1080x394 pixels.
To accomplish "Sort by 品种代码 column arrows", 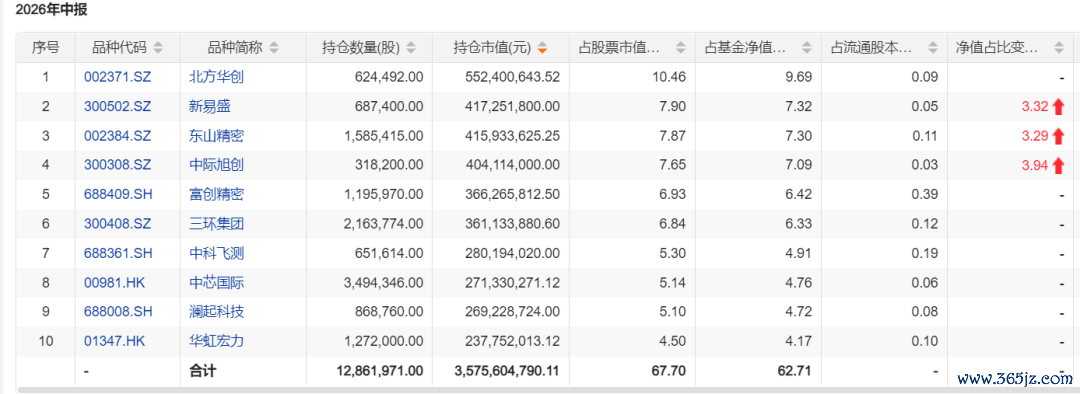I will click(x=158, y=48).
